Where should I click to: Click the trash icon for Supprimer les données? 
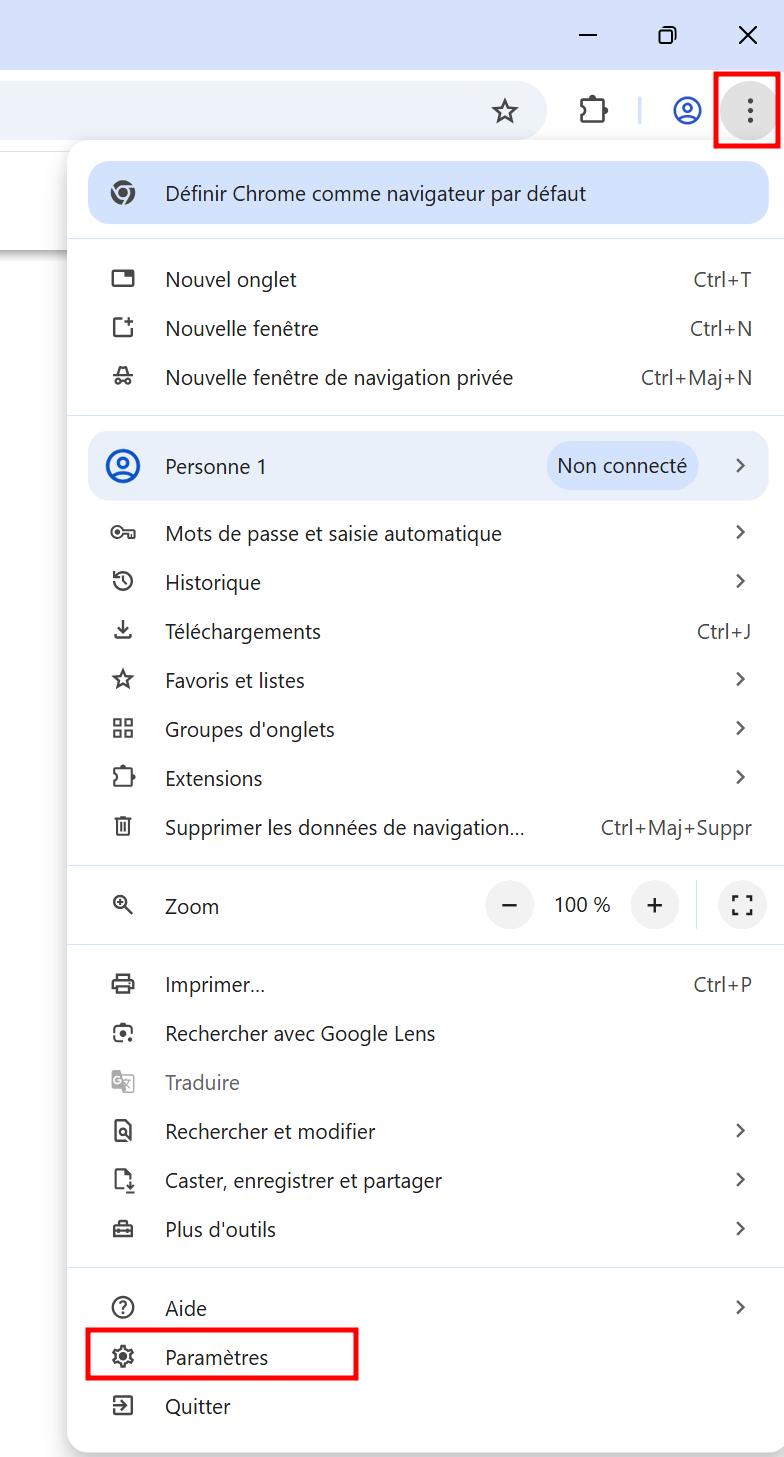(x=123, y=827)
